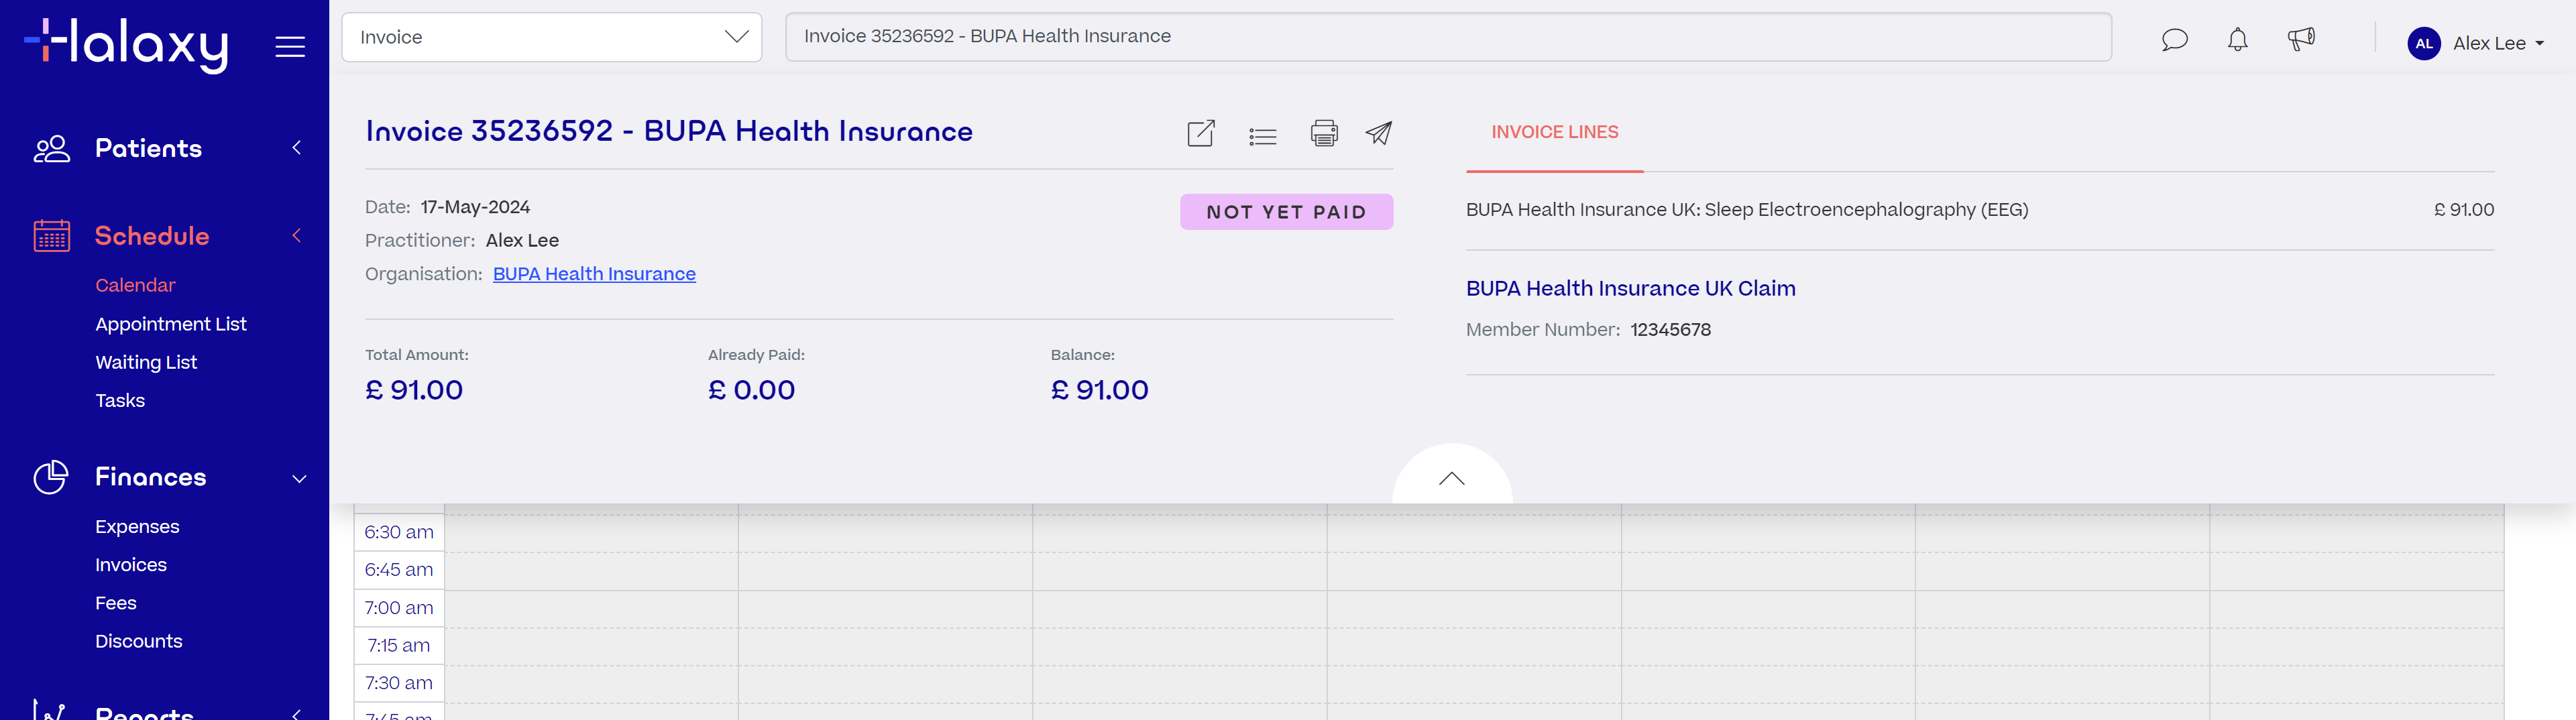Open the Invoice search type dropdown
Viewport: 2576px width, 720px height.
coord(551,37)
